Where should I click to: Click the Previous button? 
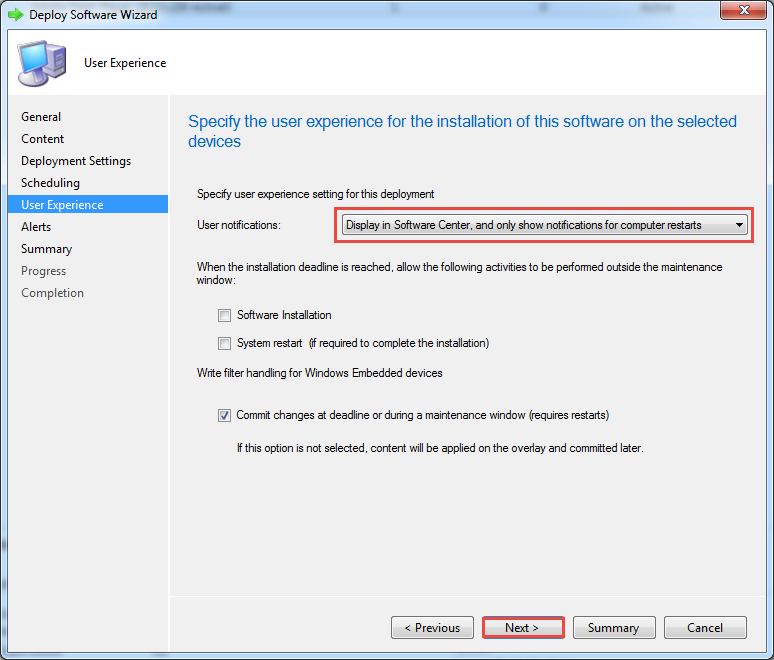click(432, 627)
